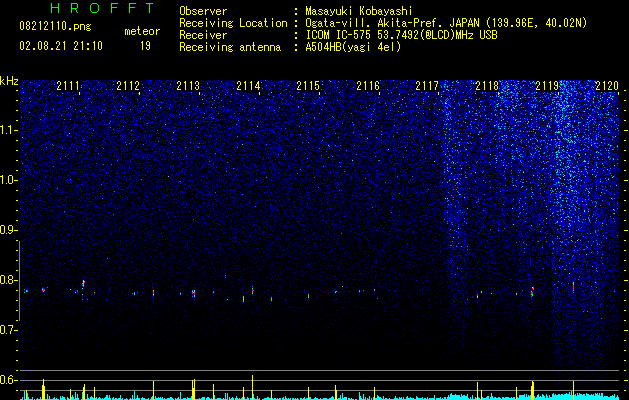Viewport: 629px width, 400px height.
Task: Click the HROFFT title text
Action: pos(102,8)
